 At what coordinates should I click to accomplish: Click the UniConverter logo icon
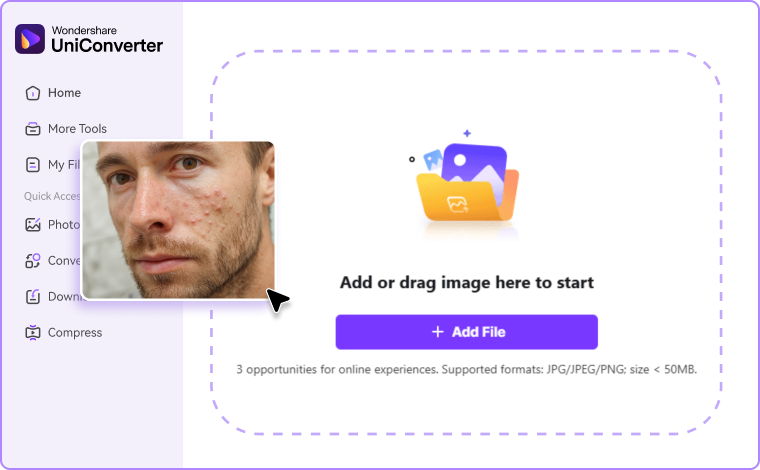(30, 39)
